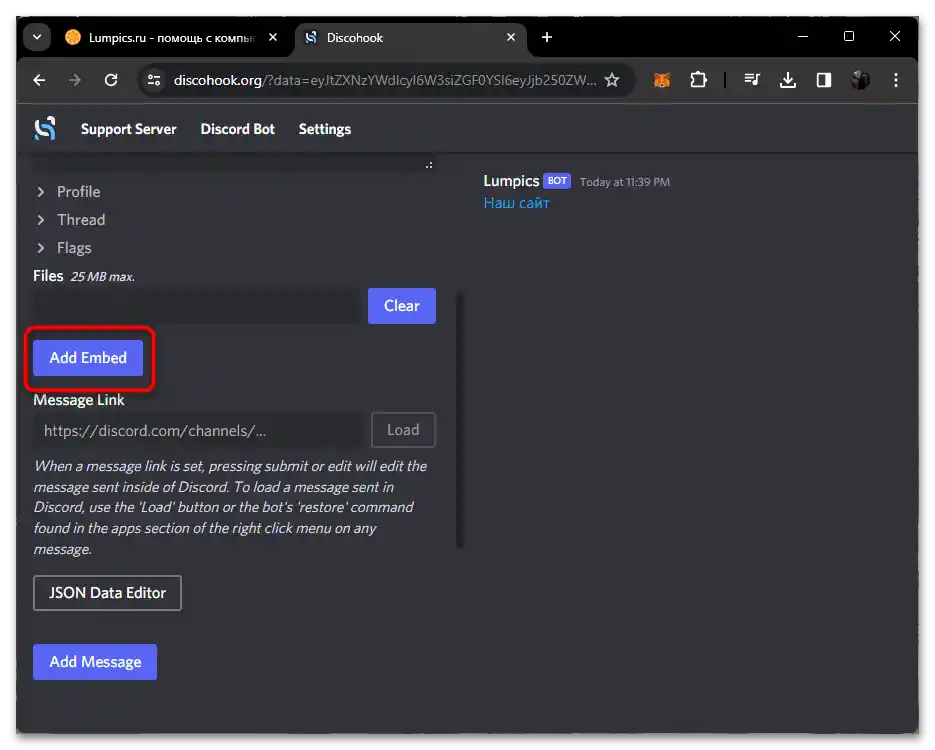Select the Discohook browser tab

pos(410,38)
